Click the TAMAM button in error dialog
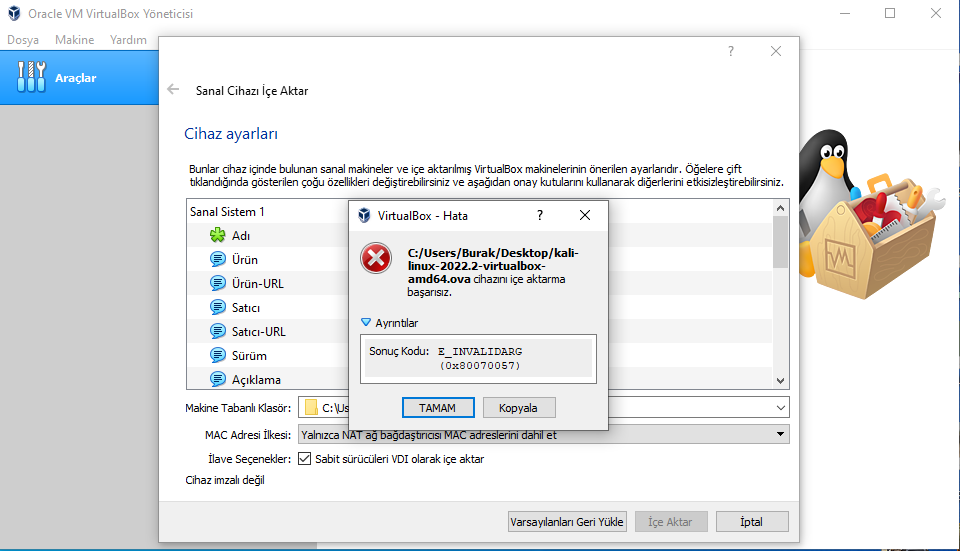 tap(438, 408)
